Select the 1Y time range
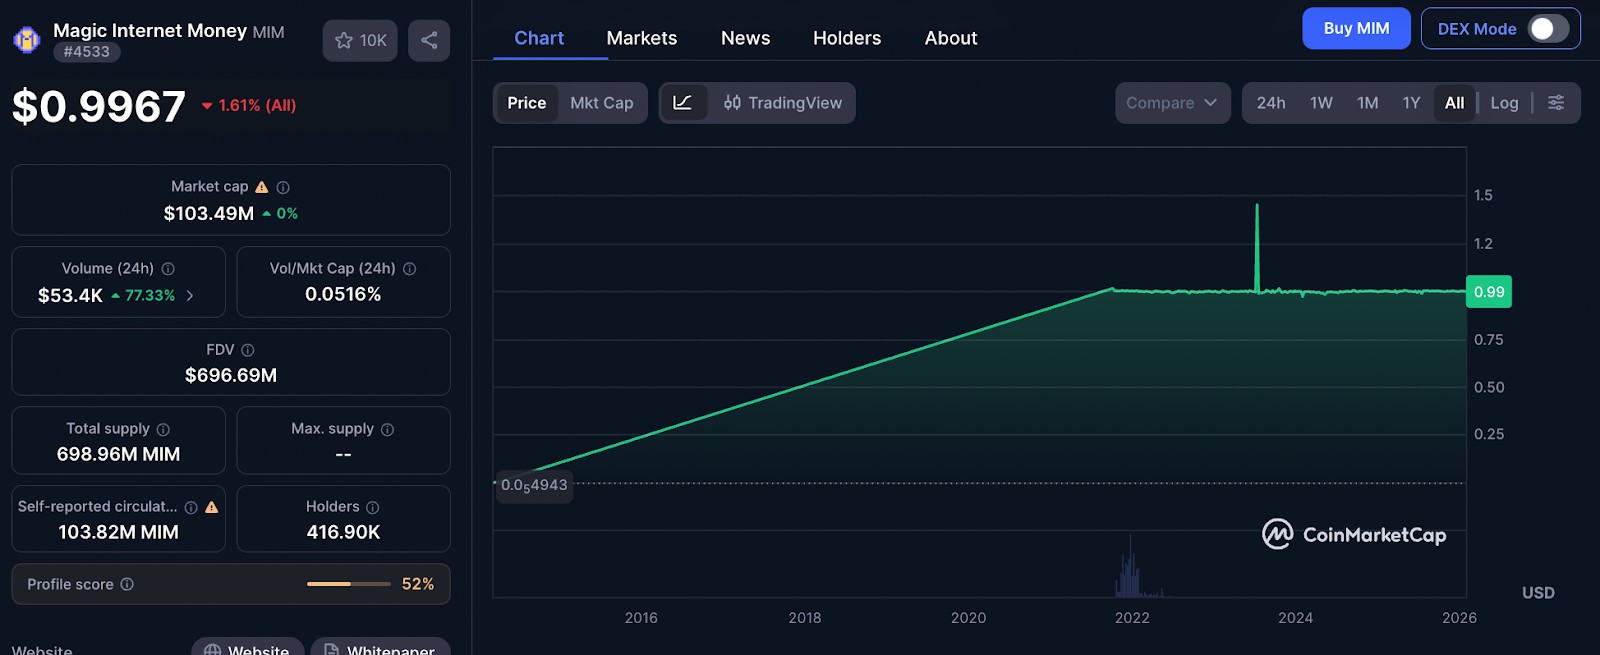 pos(1411,103)
